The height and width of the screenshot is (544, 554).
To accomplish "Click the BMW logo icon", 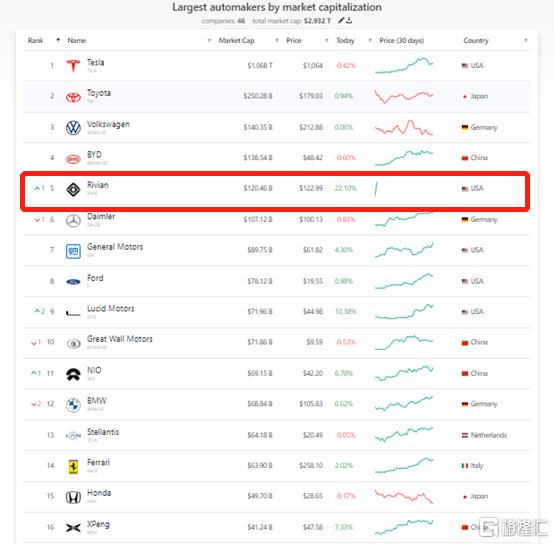I will click(x=73, y=405).
